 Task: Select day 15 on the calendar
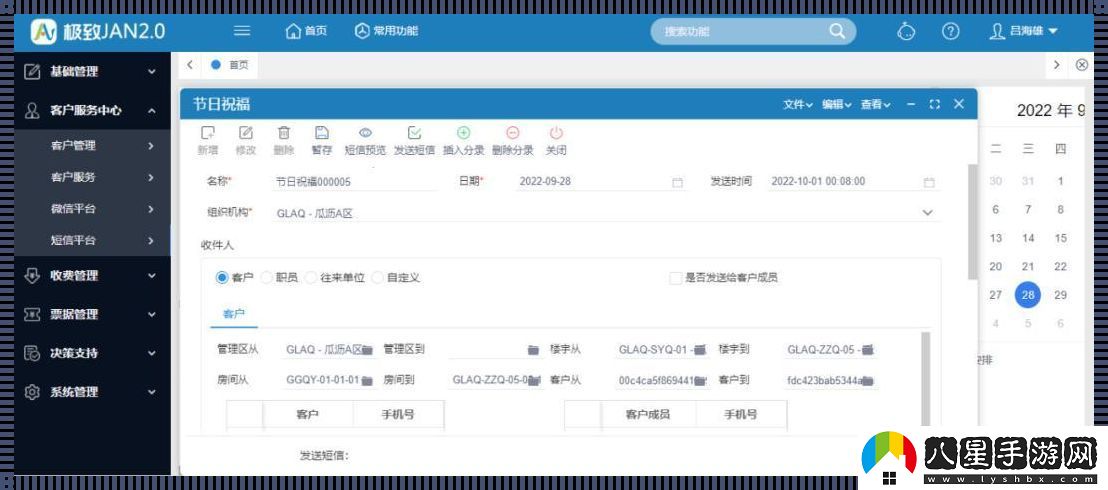(1060, 238)
